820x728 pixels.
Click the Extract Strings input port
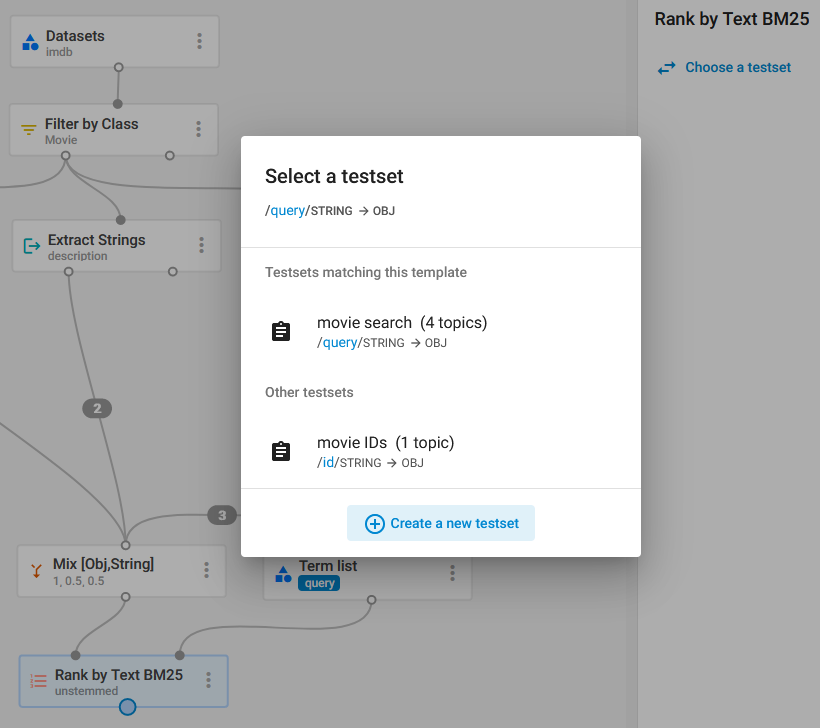coord(121,220)
